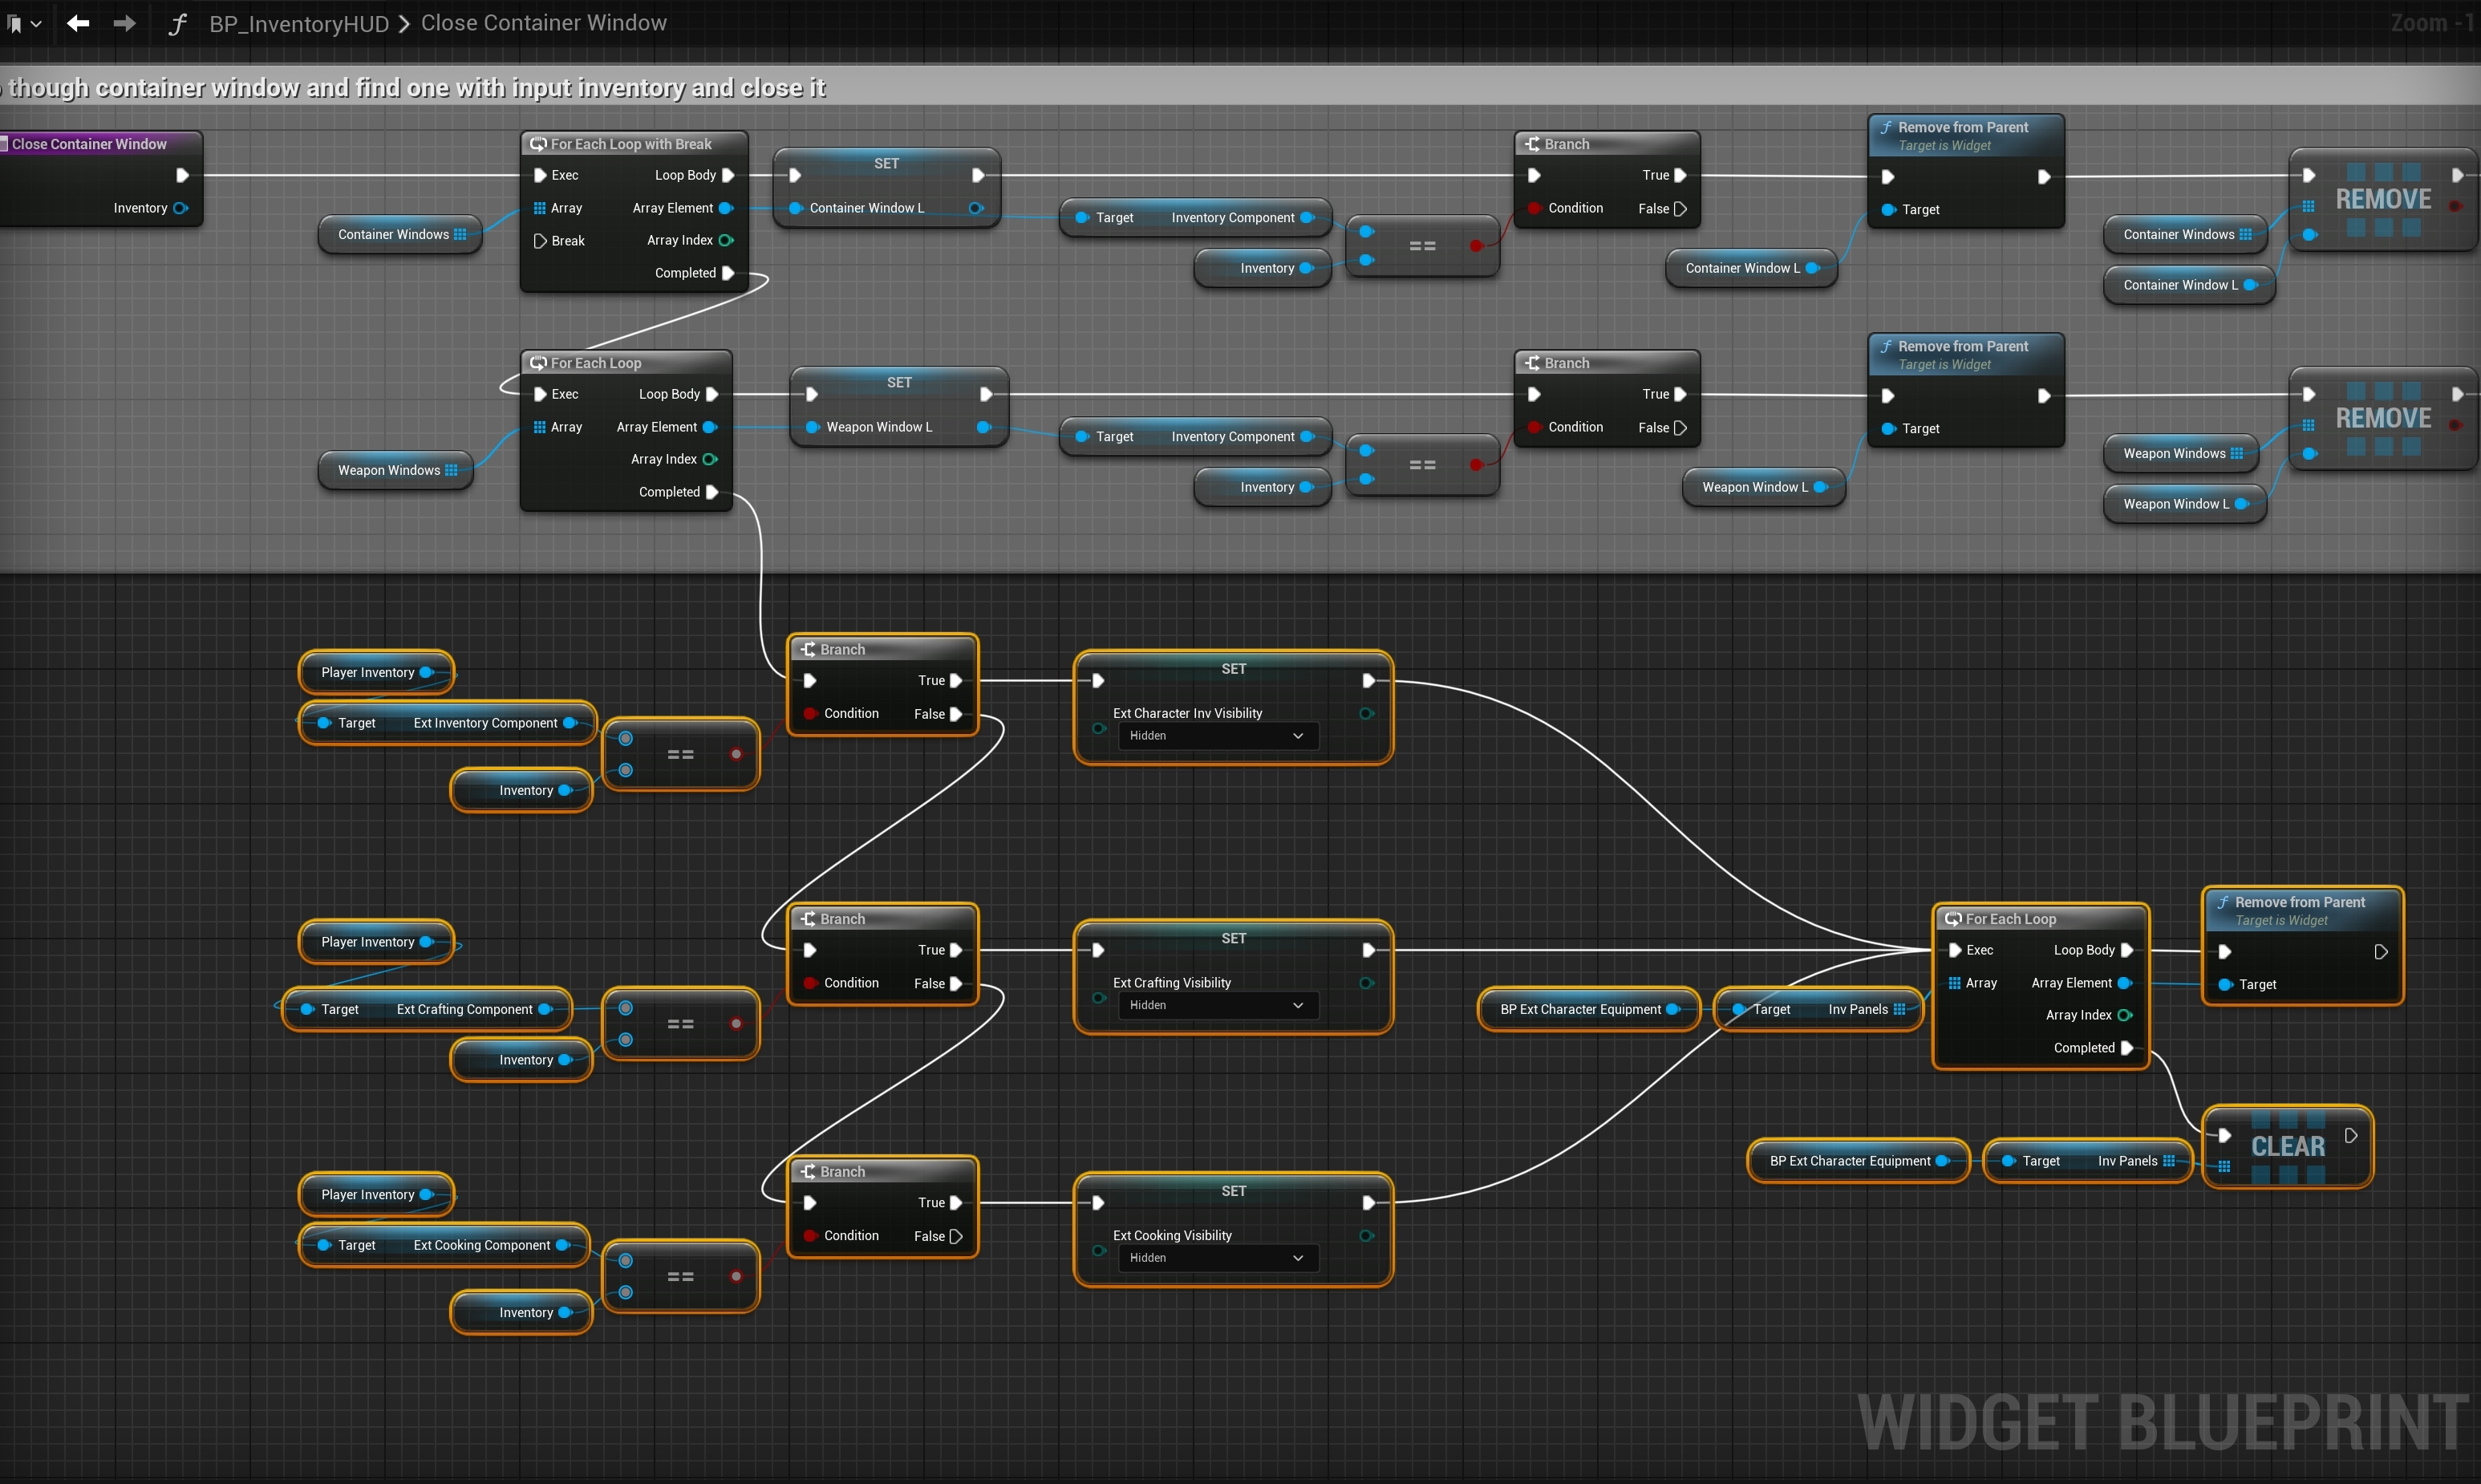Click the For Each Loop with Break icon
Viewport: 2481px width, 1484px height.
(x=538, y=144)
